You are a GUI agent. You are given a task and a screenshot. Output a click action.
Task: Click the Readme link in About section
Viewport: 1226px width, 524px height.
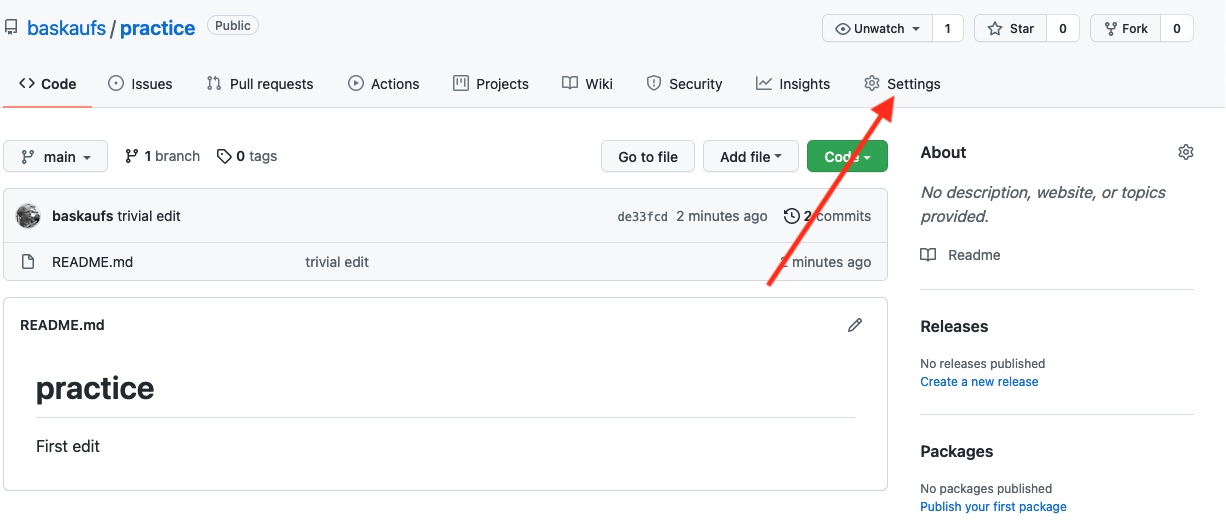click(x=974, y=255)
